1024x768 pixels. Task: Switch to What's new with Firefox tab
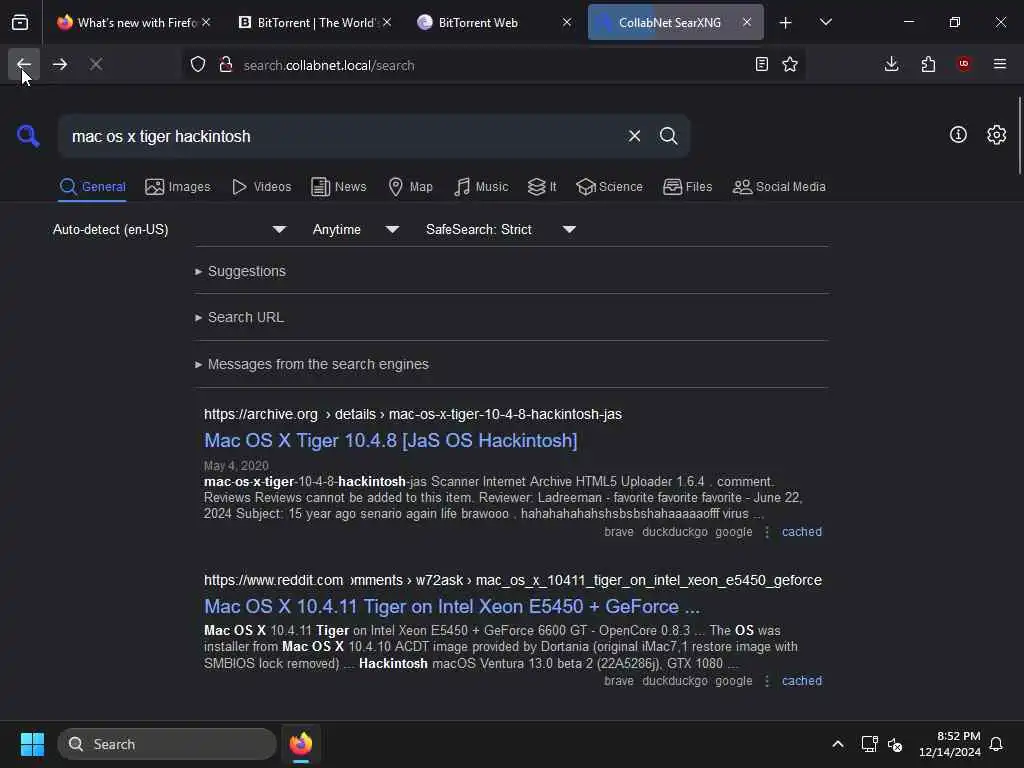136,23
